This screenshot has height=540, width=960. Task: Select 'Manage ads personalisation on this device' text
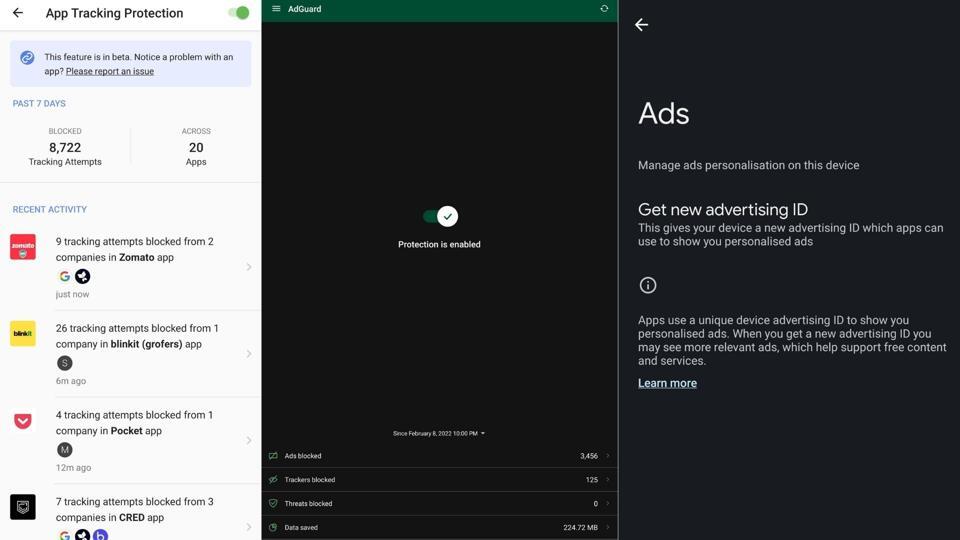748,165
